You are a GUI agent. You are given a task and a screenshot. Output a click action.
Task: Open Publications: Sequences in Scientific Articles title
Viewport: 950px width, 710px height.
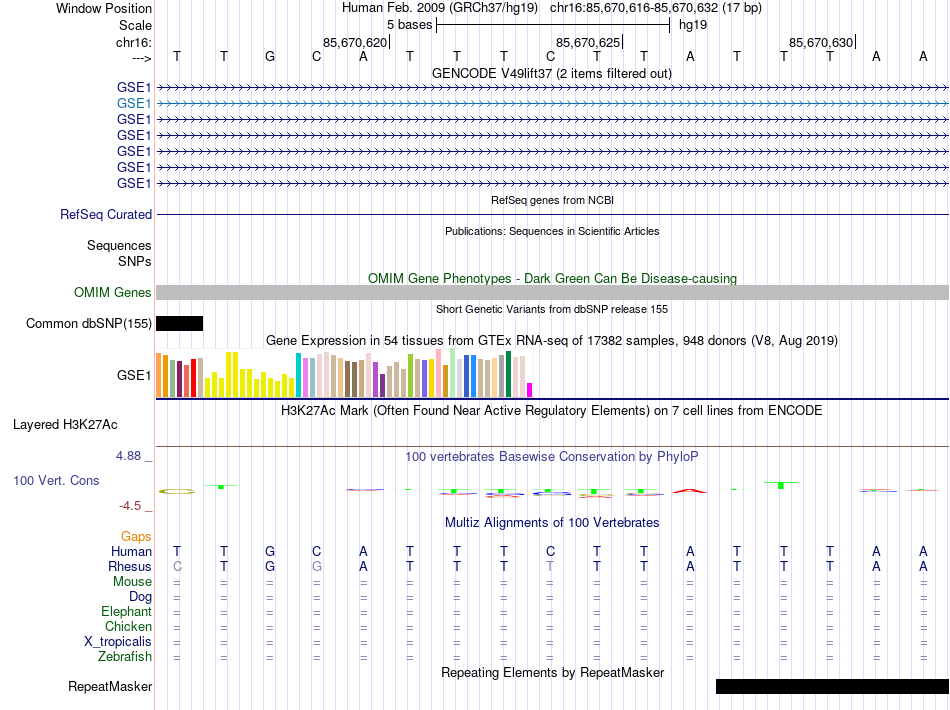(552, 231)
